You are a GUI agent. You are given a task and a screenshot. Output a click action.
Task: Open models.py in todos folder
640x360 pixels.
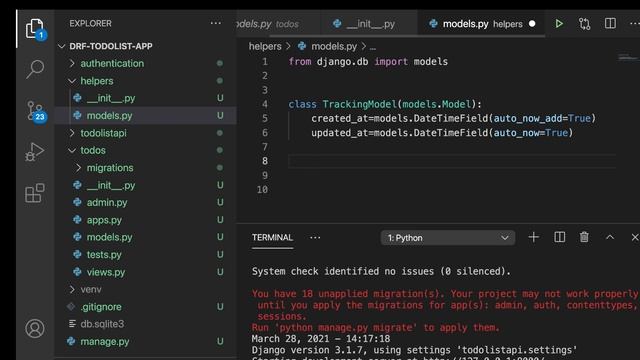point(109,237)
